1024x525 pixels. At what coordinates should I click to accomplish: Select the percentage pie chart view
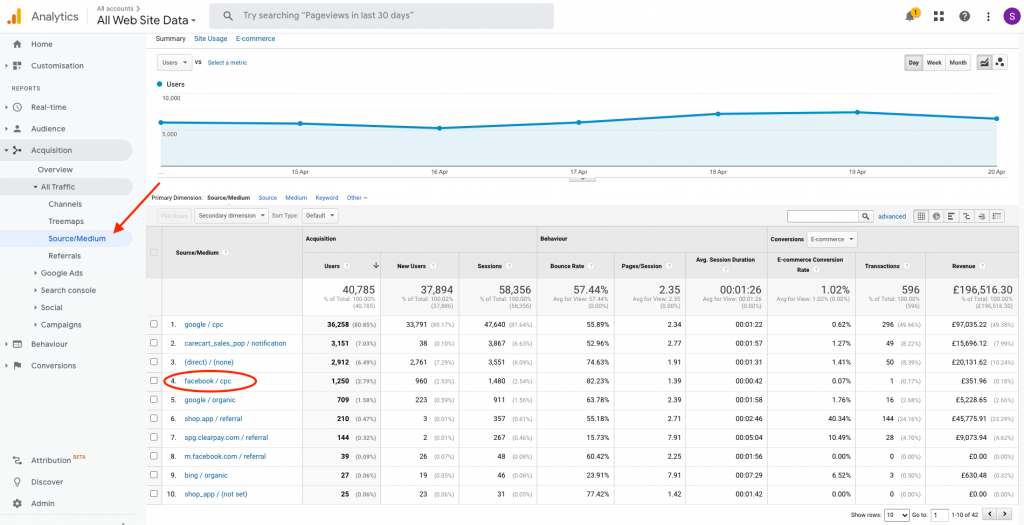coord(936,216)
